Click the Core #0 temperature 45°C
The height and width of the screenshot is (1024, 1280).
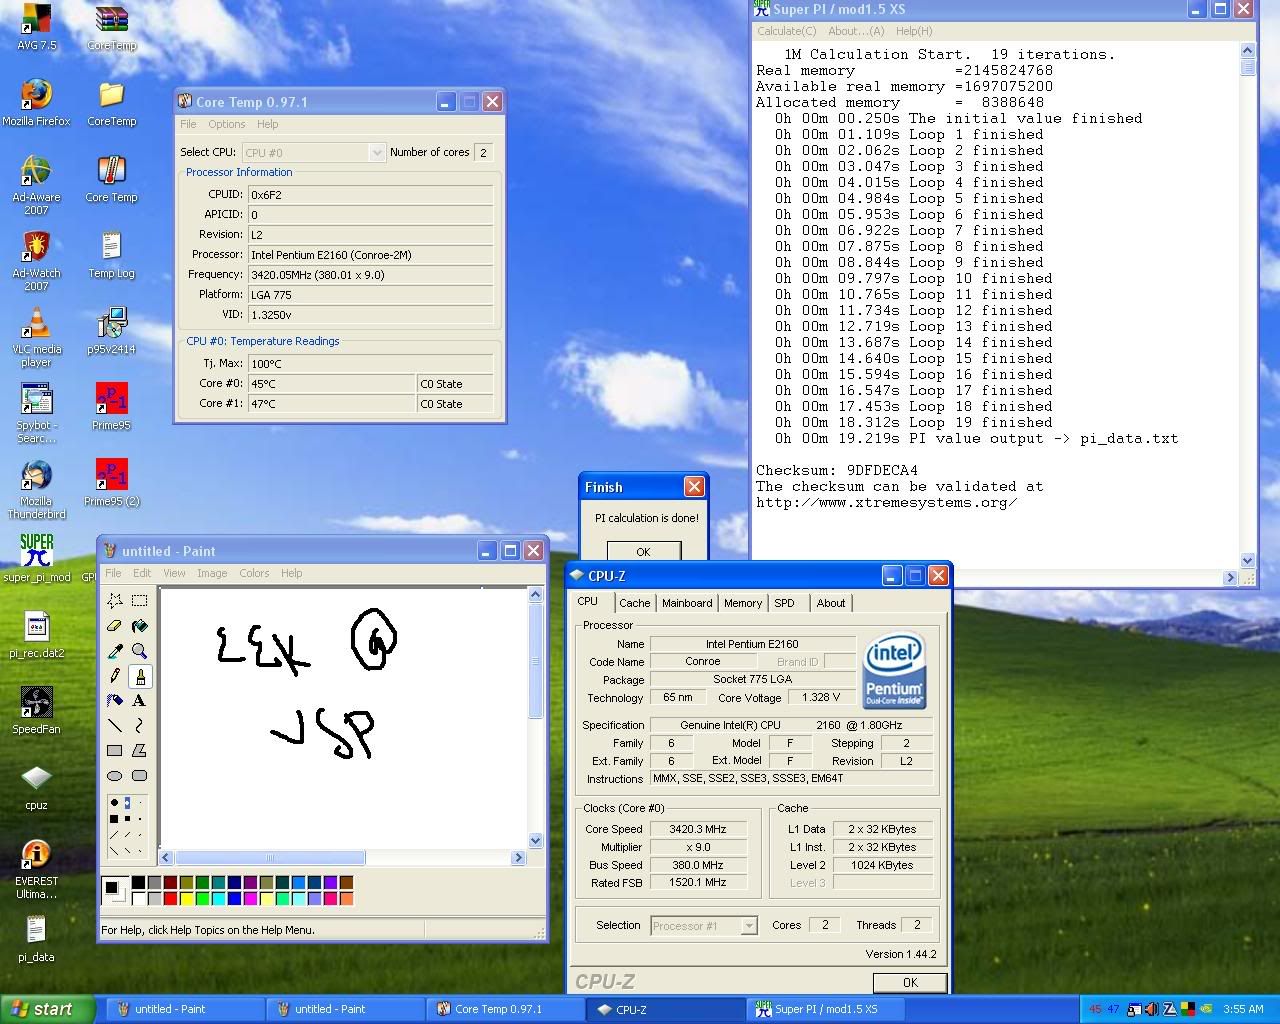[x=332, y=384]
